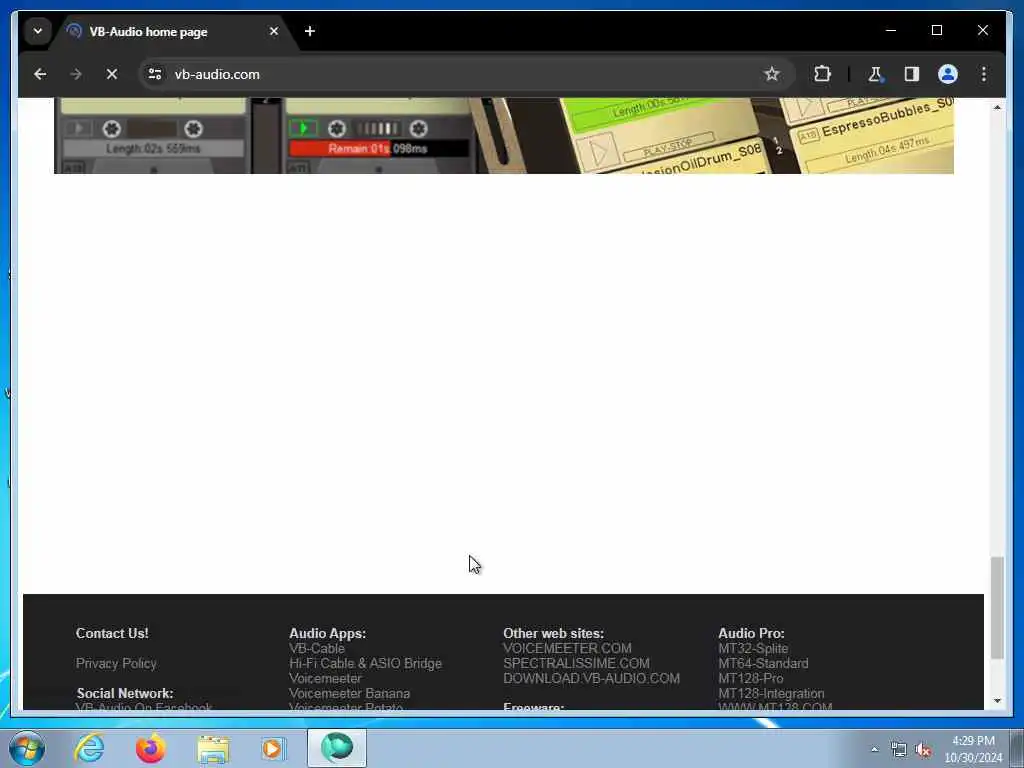Open Chrome Labs flask icon
This screenshot has width=1024, height=768.
875,74
